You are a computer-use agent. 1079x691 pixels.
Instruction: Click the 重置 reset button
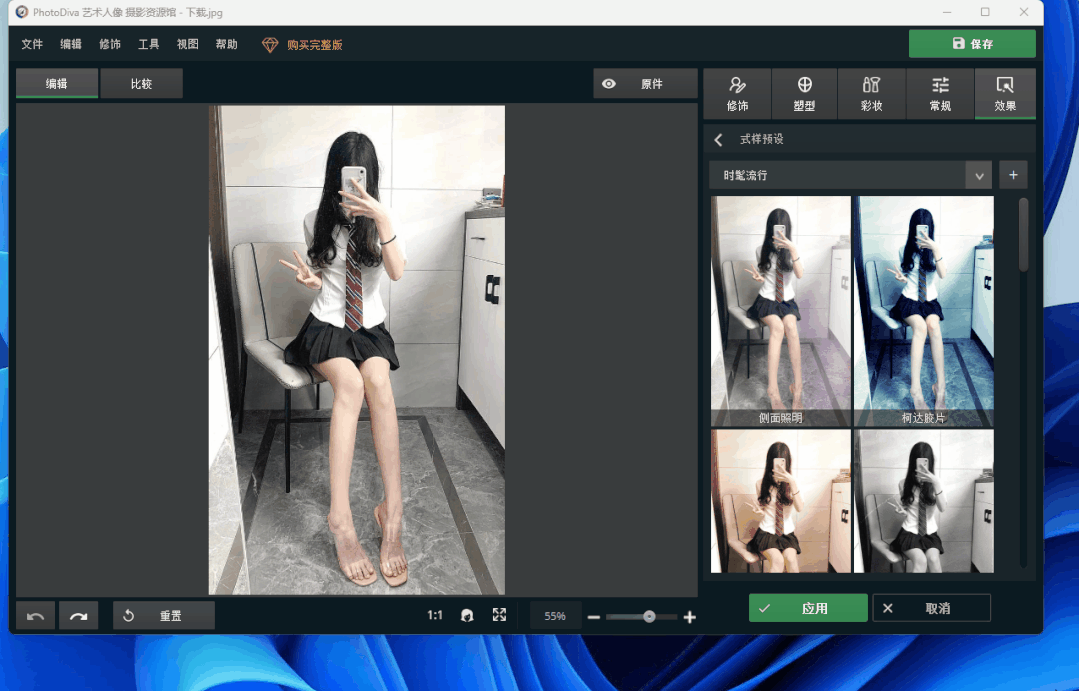164,615
